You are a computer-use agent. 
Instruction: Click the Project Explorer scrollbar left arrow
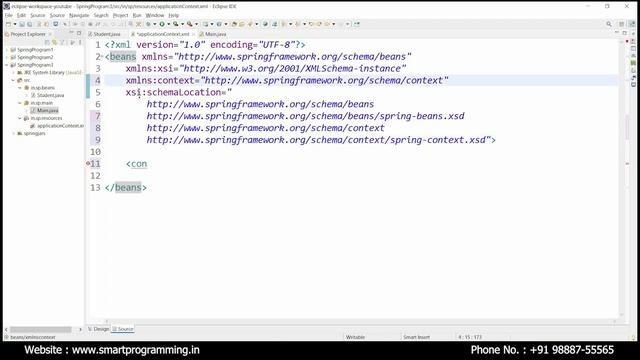coord(6,329)
